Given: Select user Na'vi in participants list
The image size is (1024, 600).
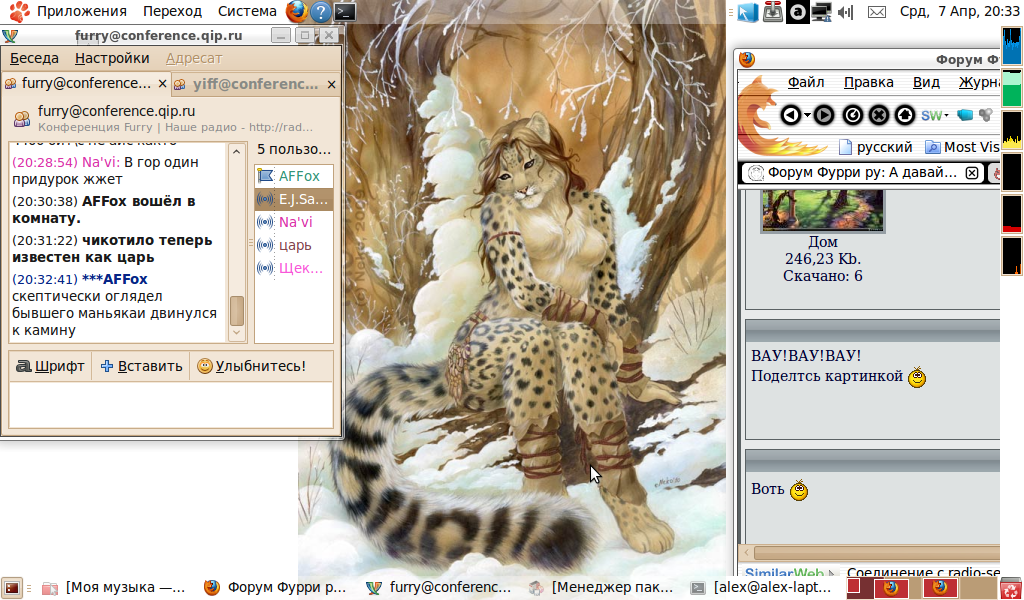Looking at the screenshot, I should (x=295, y=222).
